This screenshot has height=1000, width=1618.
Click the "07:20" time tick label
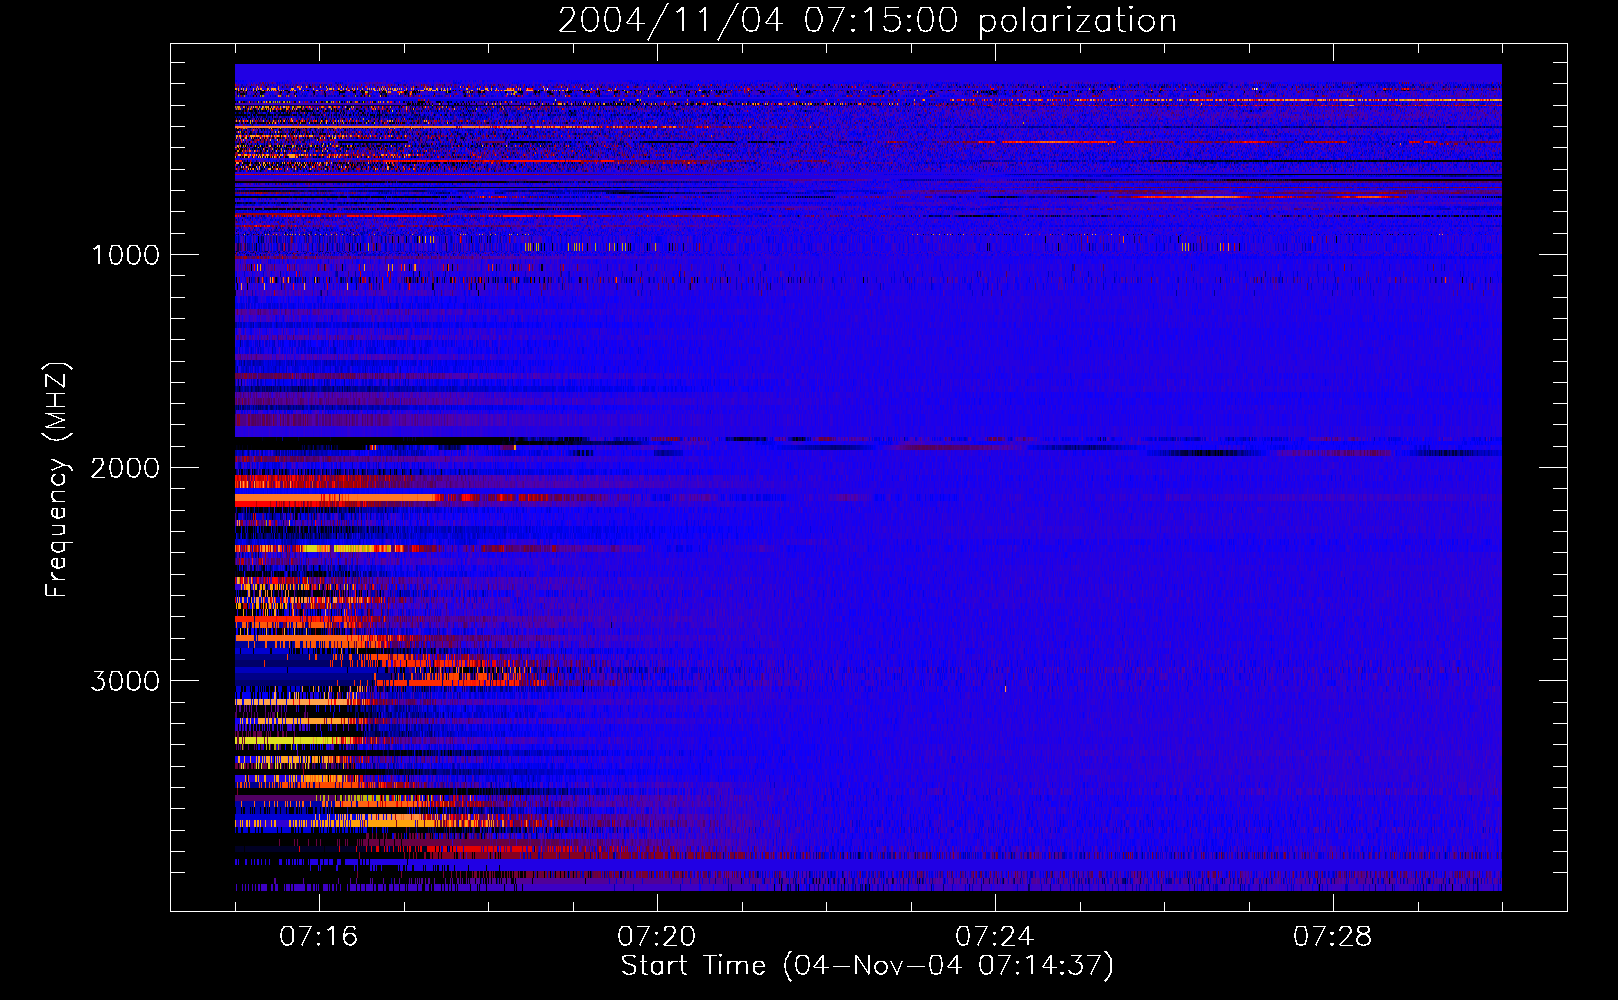tap(657, 937)
